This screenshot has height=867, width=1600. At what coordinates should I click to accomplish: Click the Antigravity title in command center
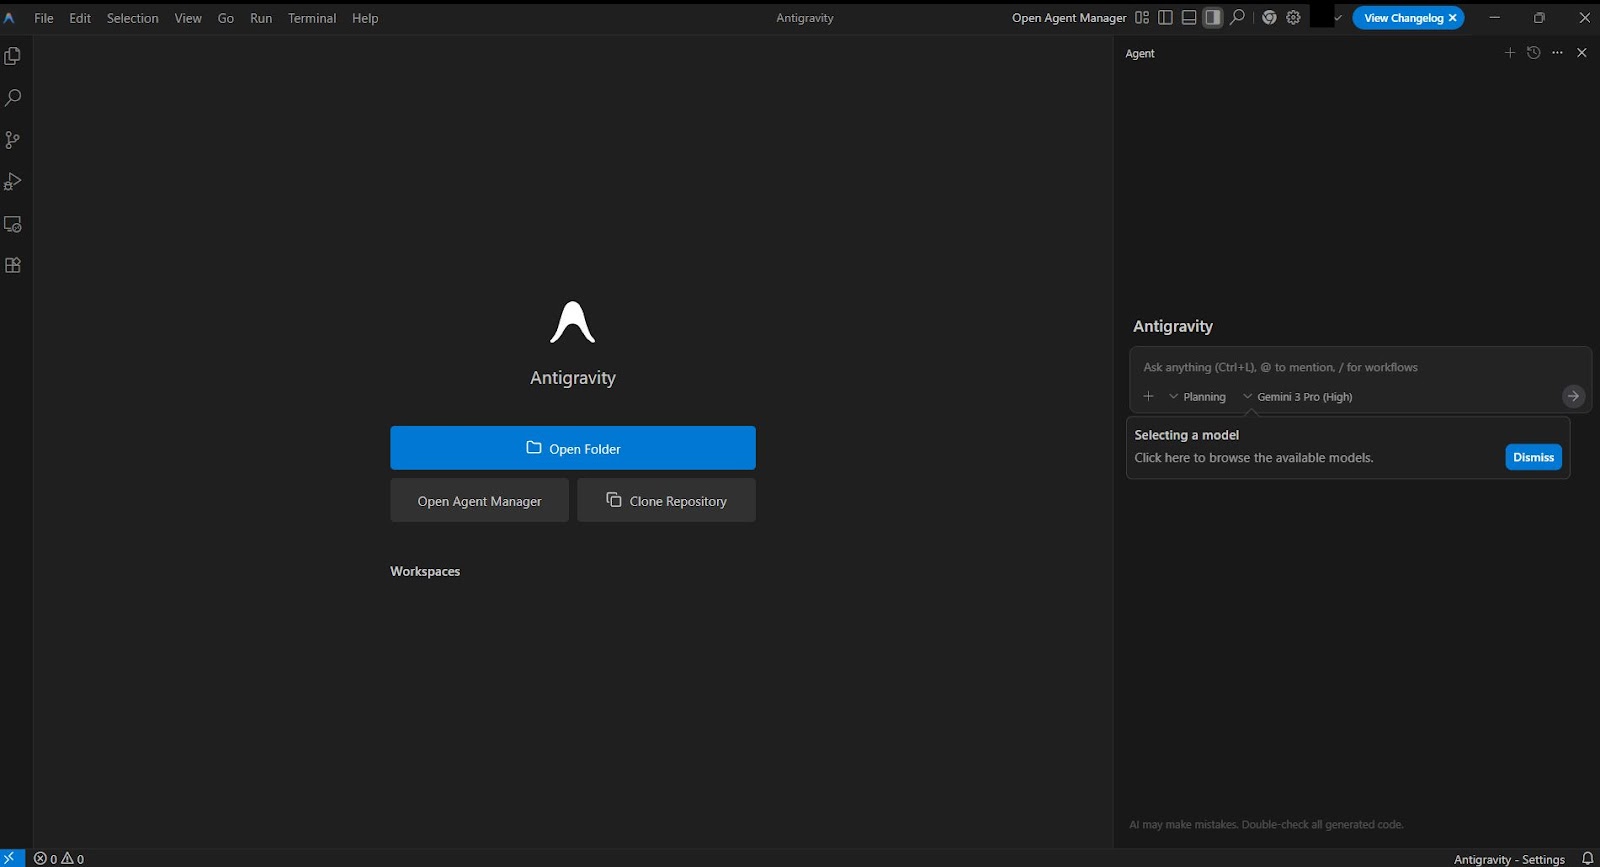pos(805,18)
